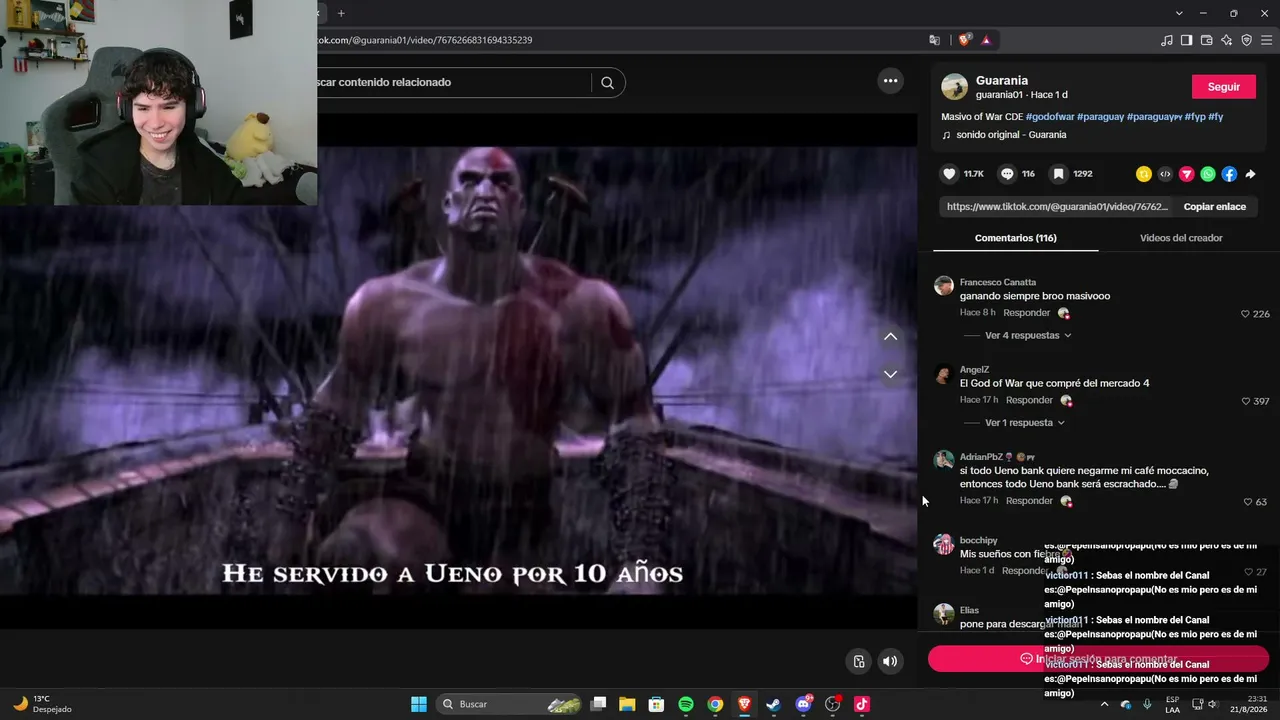Screen dimensions: 1280x720
Task: Open Brave VPN shield icon
Action: (1247, 40)
